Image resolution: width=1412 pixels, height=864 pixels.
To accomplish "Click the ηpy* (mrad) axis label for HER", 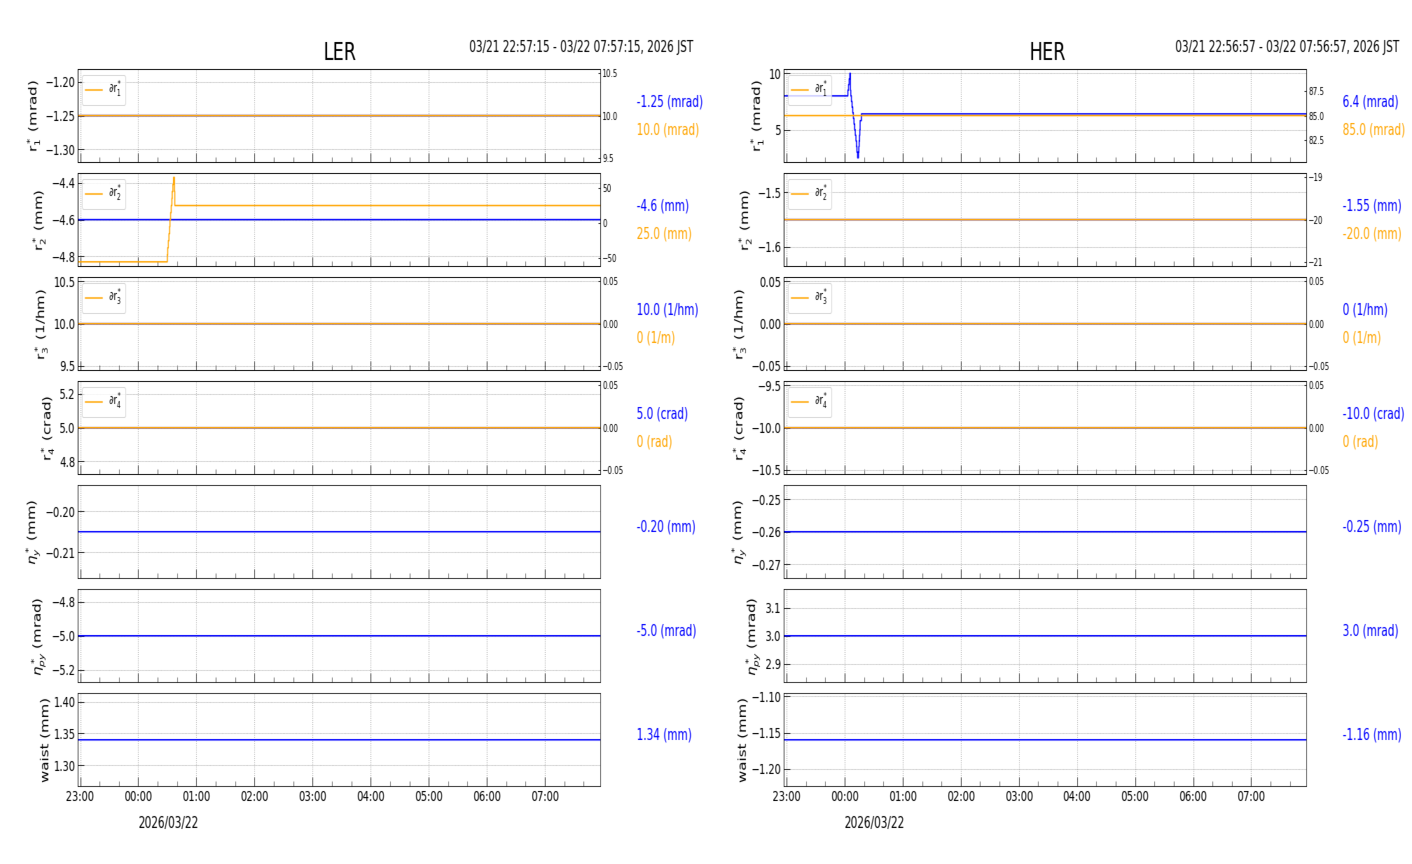I will 751,636.
